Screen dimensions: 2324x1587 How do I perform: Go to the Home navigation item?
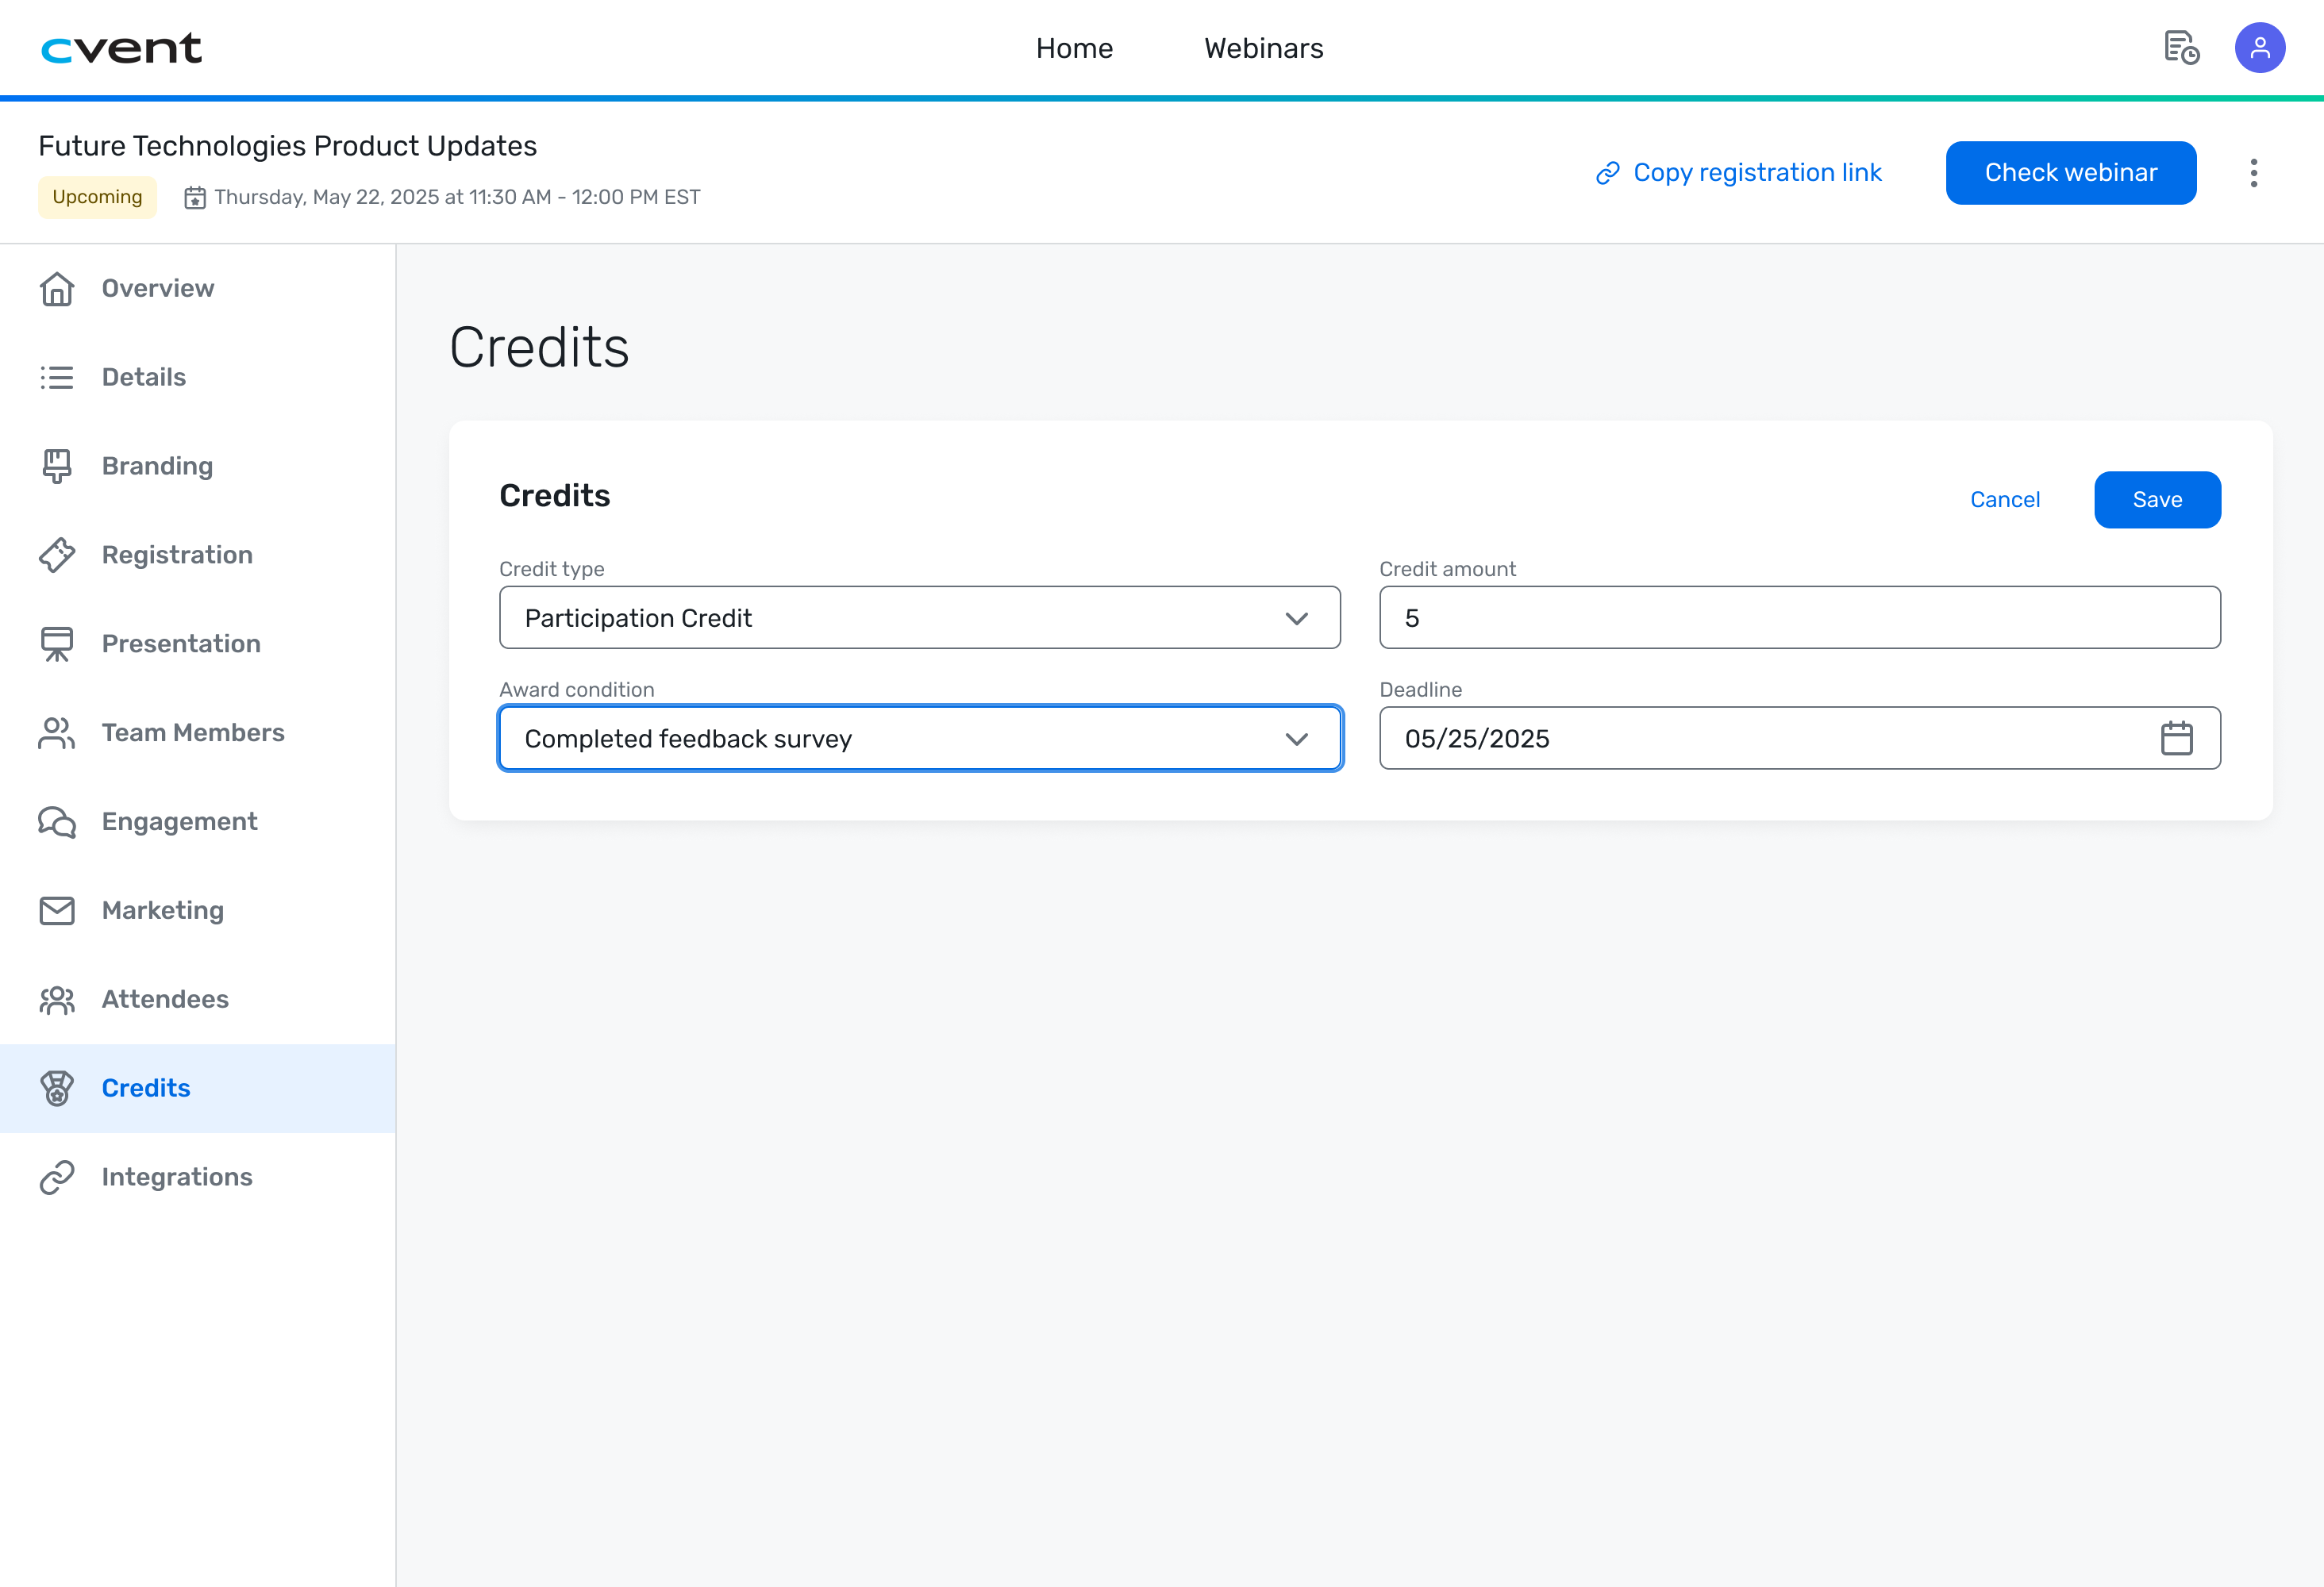[1074, 48]
